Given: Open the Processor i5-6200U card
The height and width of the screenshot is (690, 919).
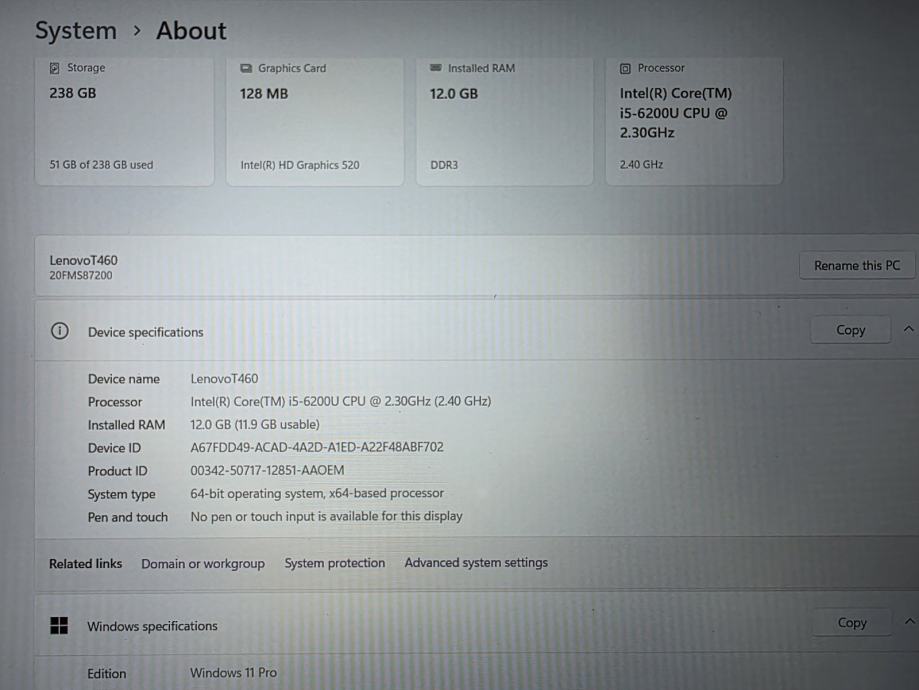Looking at the screenshot, I should coord(694,121).
